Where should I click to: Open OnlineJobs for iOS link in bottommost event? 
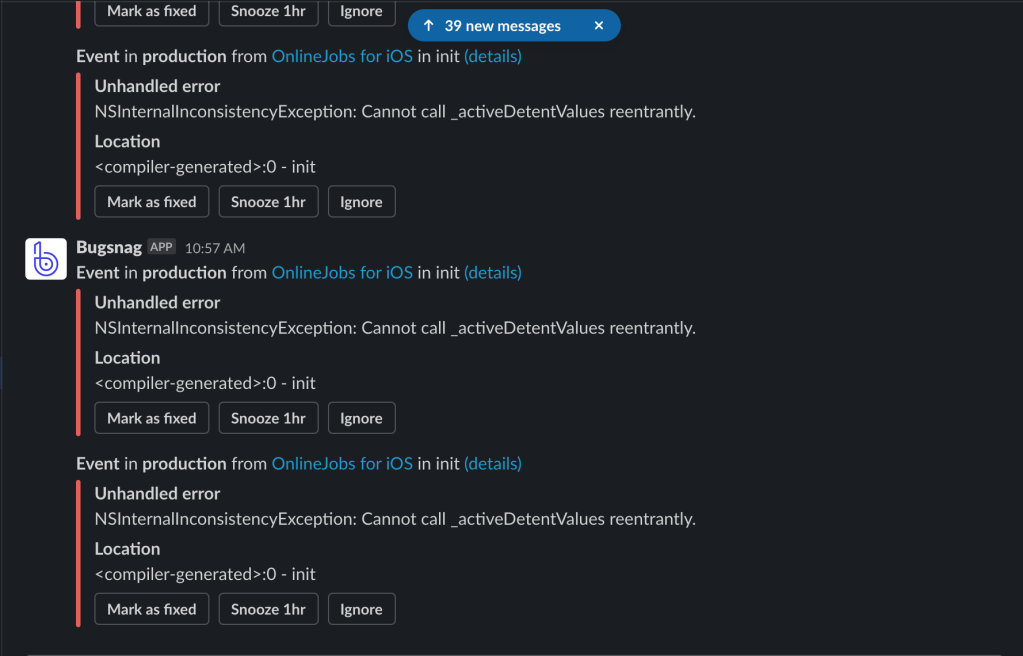342,463
